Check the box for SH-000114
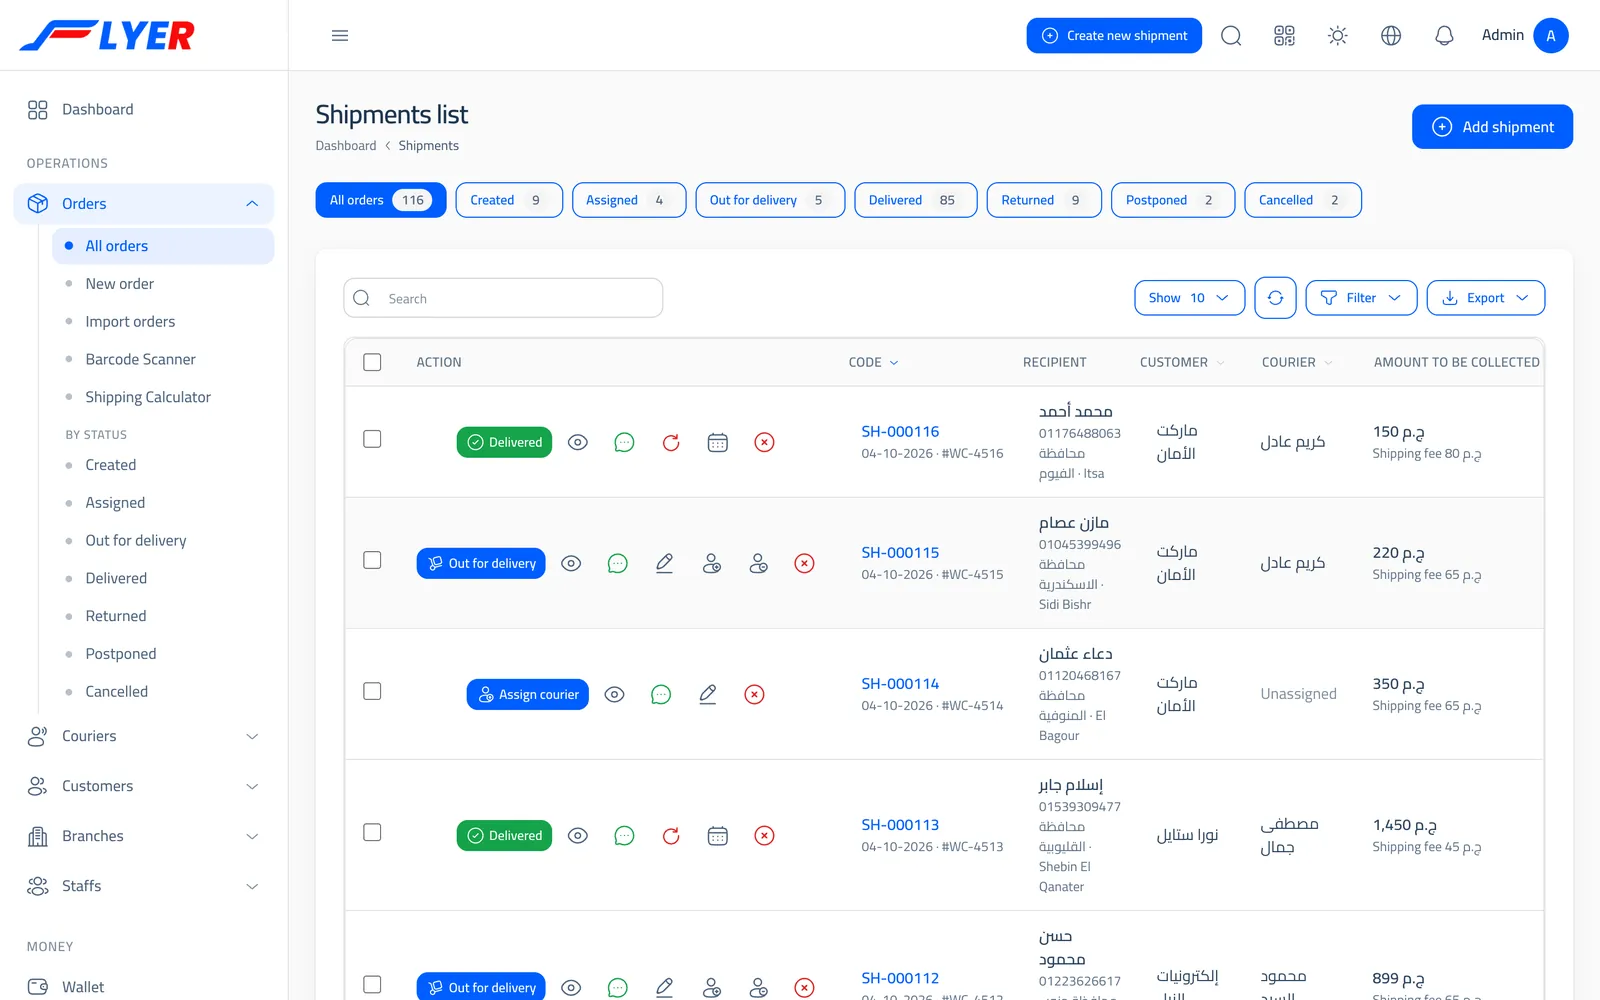Viewport: 1600px width, 1000px height. click(x=372, y=691)
